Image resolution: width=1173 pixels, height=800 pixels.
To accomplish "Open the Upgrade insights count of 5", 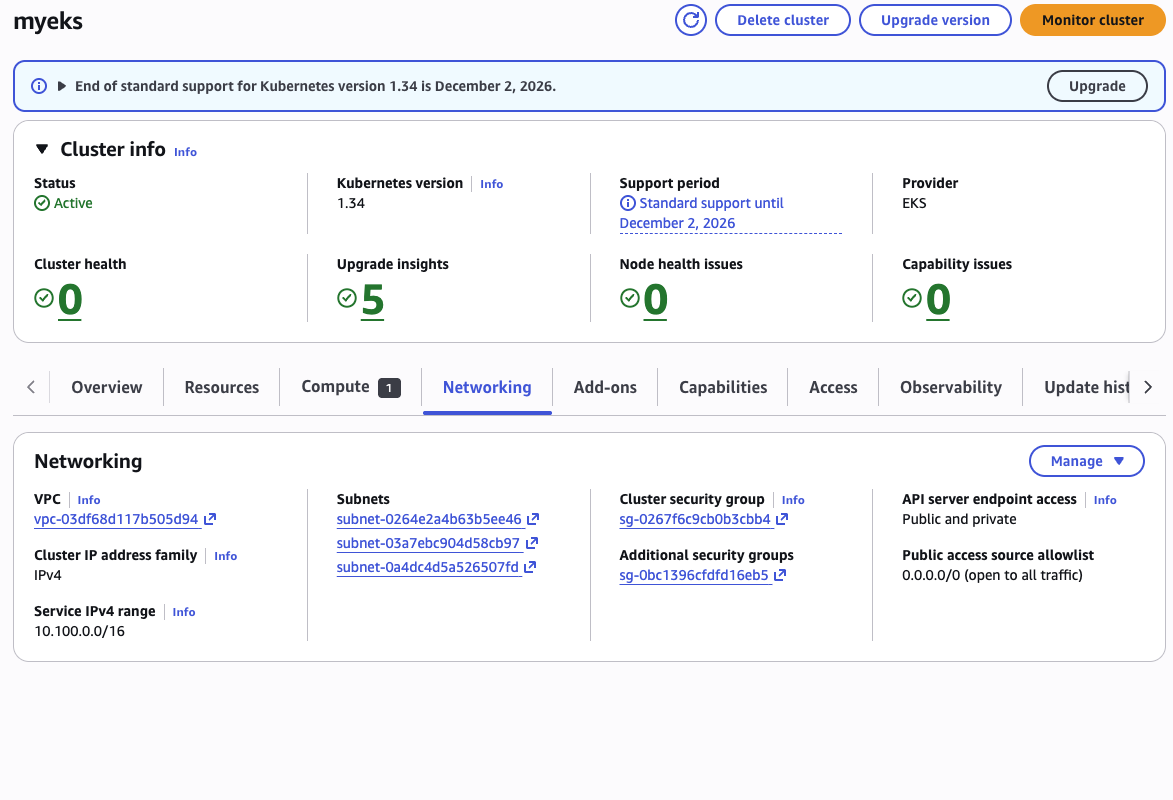I will tap(372, 300).
